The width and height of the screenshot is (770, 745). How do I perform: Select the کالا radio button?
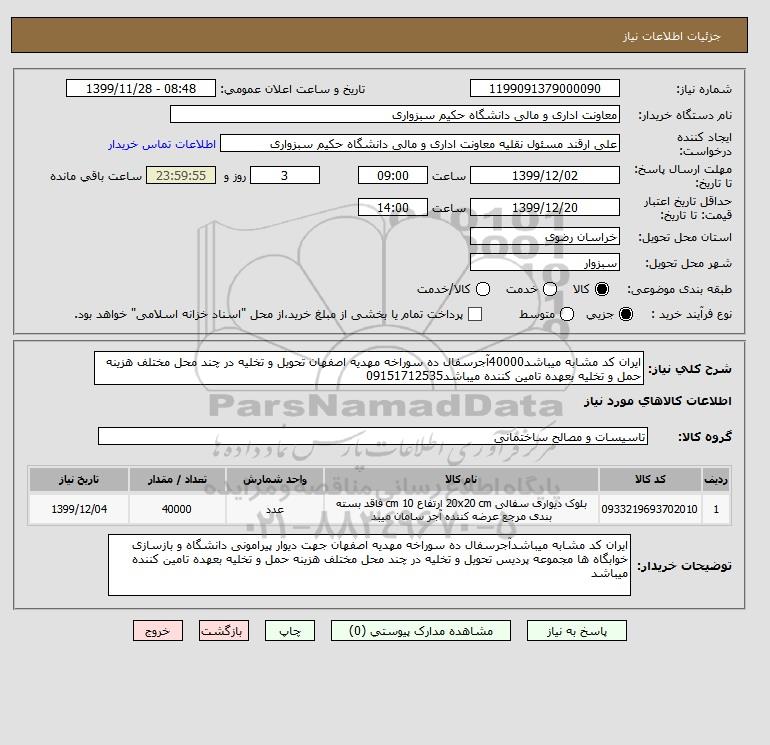click(x=602, y=289)
